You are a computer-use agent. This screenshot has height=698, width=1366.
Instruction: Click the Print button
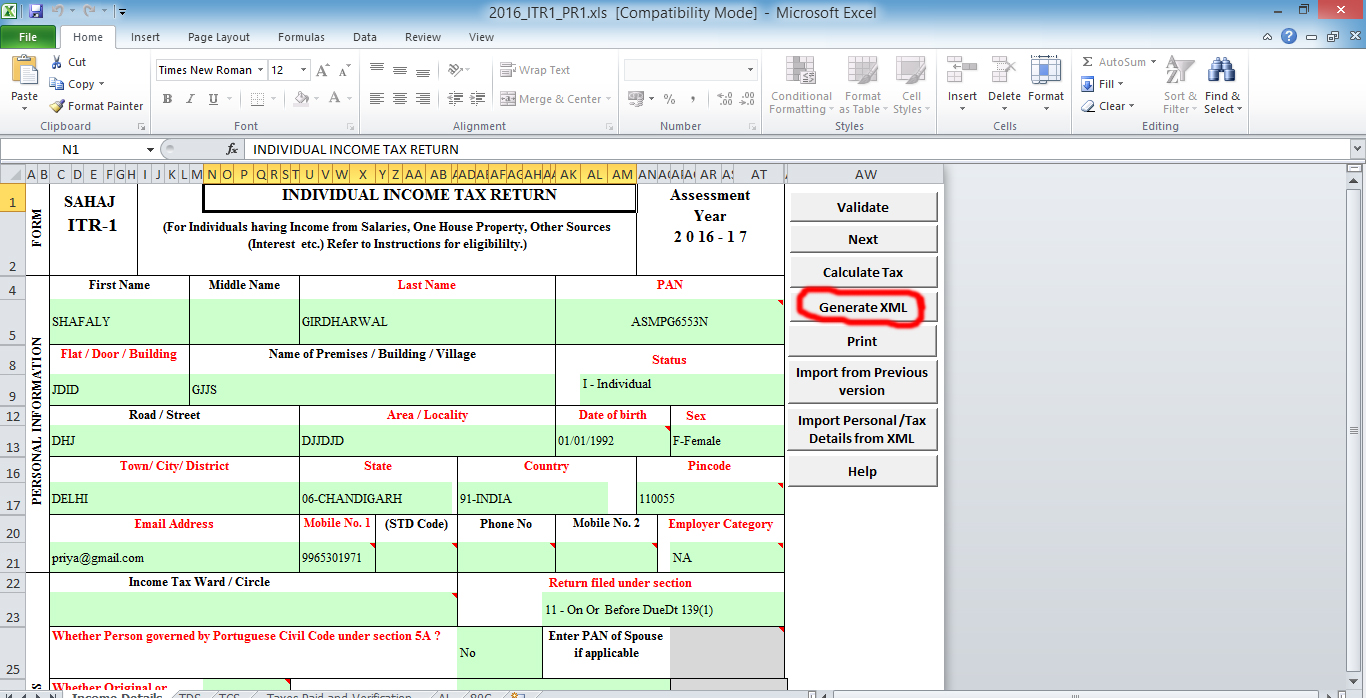[x=863, y=341]
